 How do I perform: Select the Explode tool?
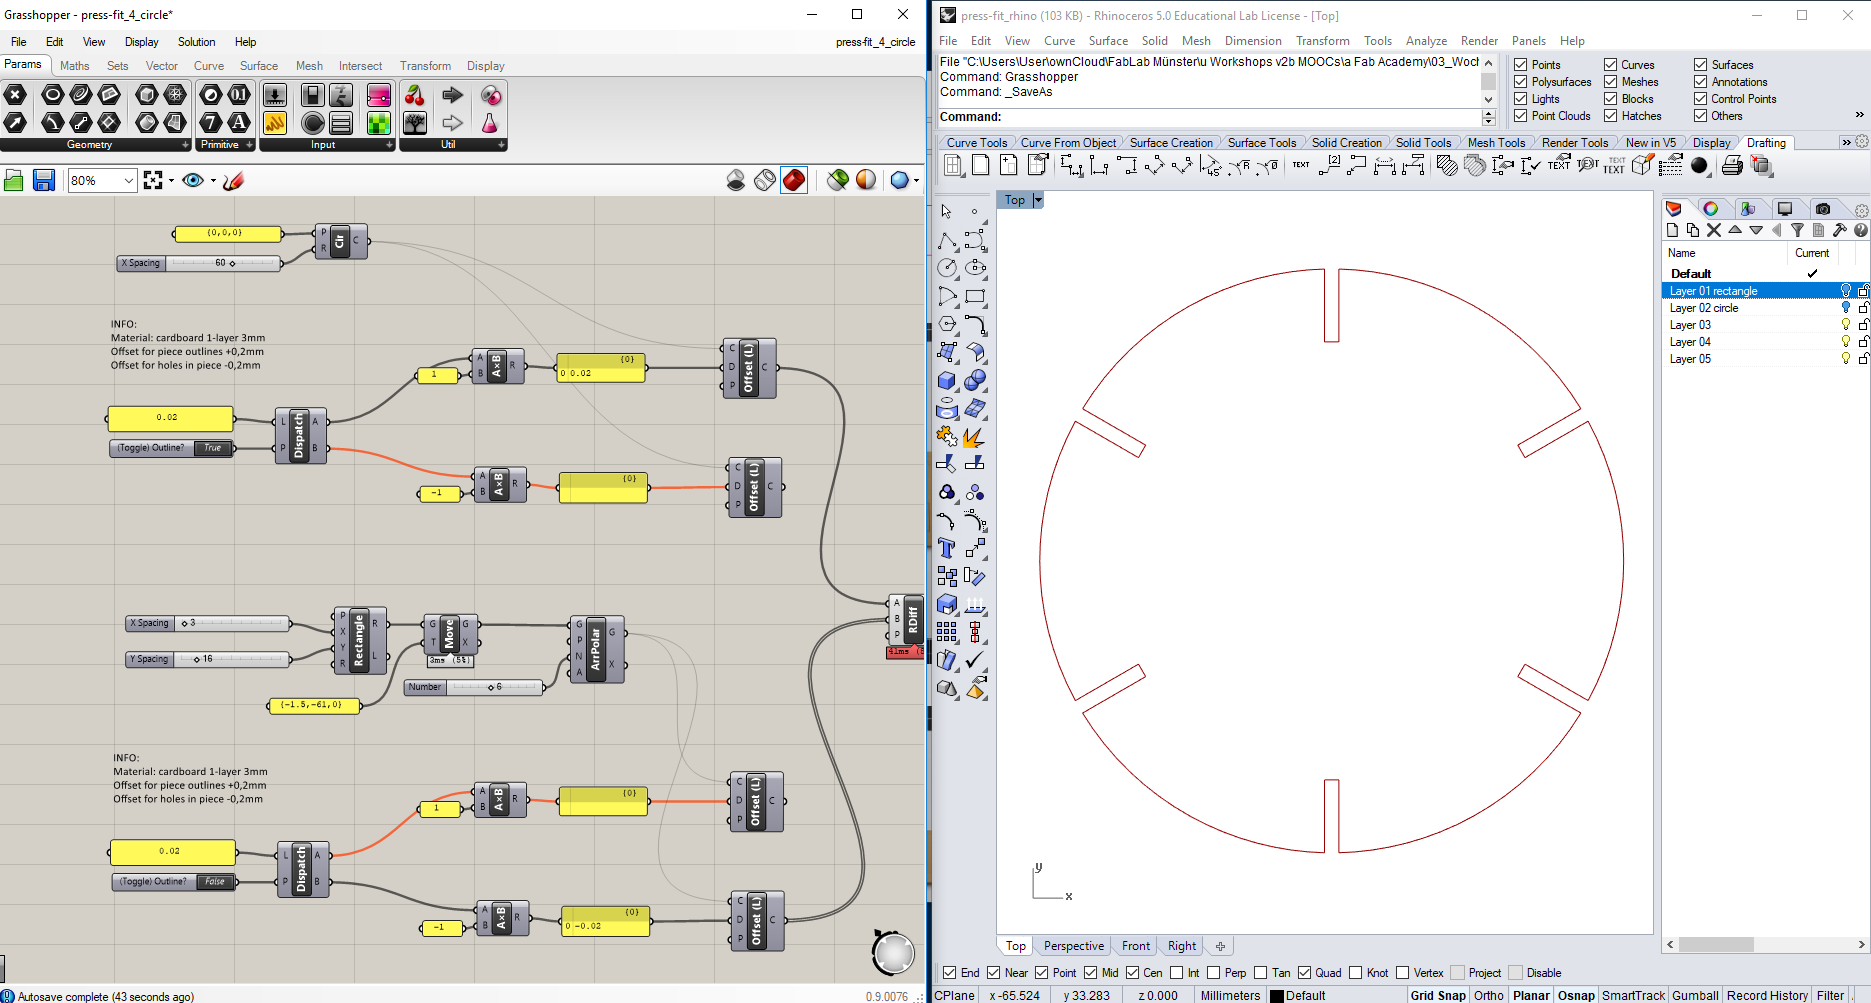tap(973, 437)
